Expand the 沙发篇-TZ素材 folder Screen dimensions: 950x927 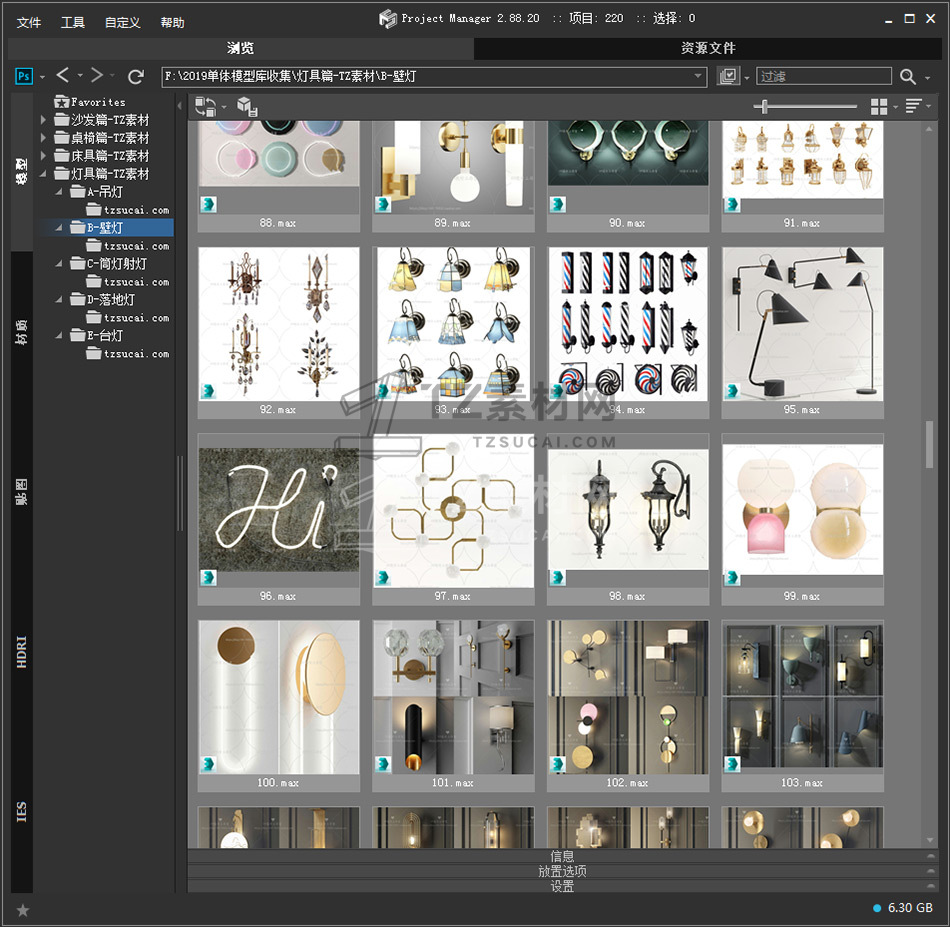[x=44, y=120]
